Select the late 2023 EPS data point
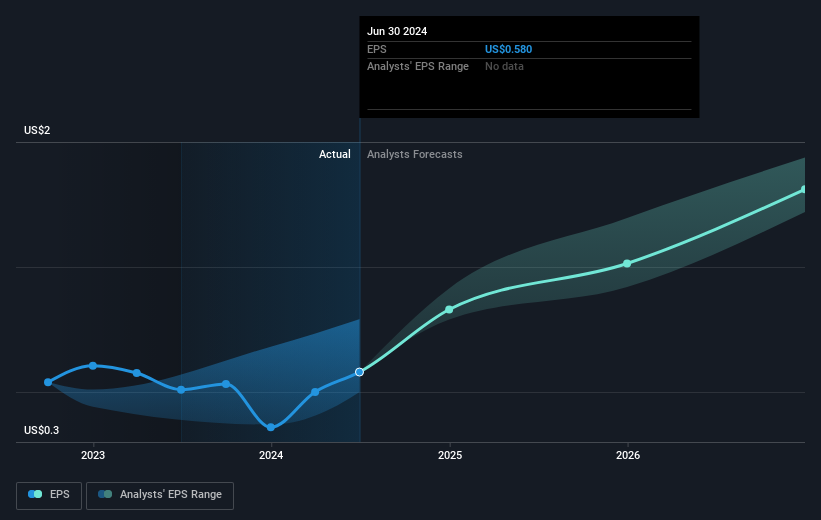 click(226, 384)
